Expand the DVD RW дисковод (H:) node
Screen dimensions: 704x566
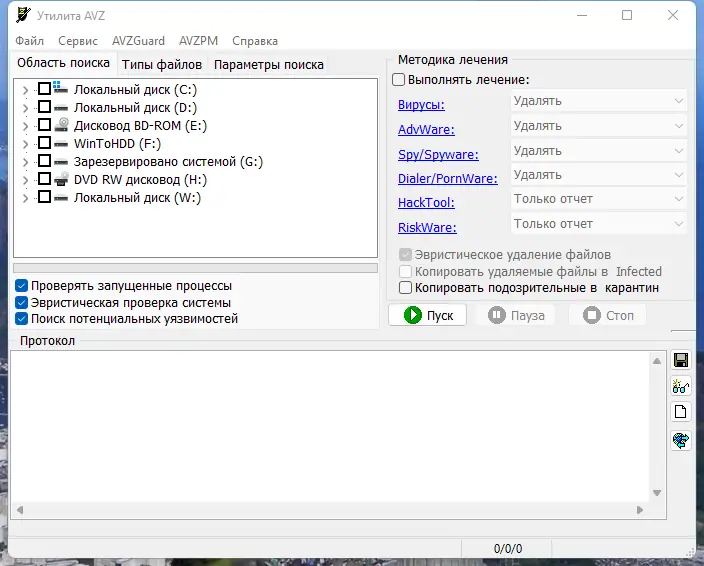(26, 180)
